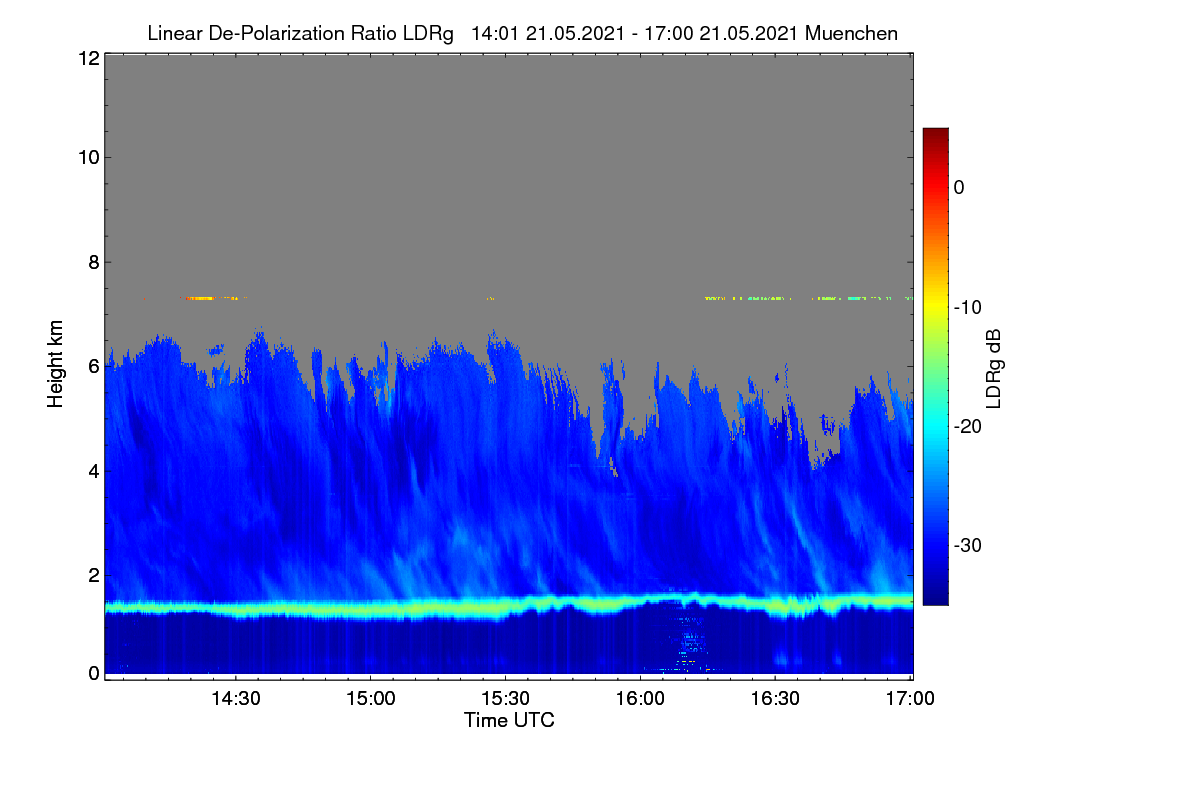Click the 'Height km' y-axis label
This screenshot has width=1200, height=800.
[x=56, y=364]
